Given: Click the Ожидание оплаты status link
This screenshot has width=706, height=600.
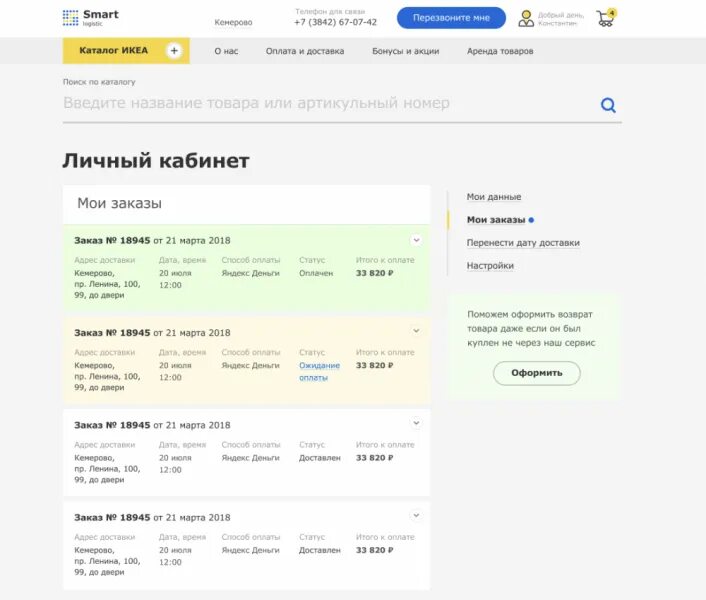Looking at the screenshot, I should (319, 371).
